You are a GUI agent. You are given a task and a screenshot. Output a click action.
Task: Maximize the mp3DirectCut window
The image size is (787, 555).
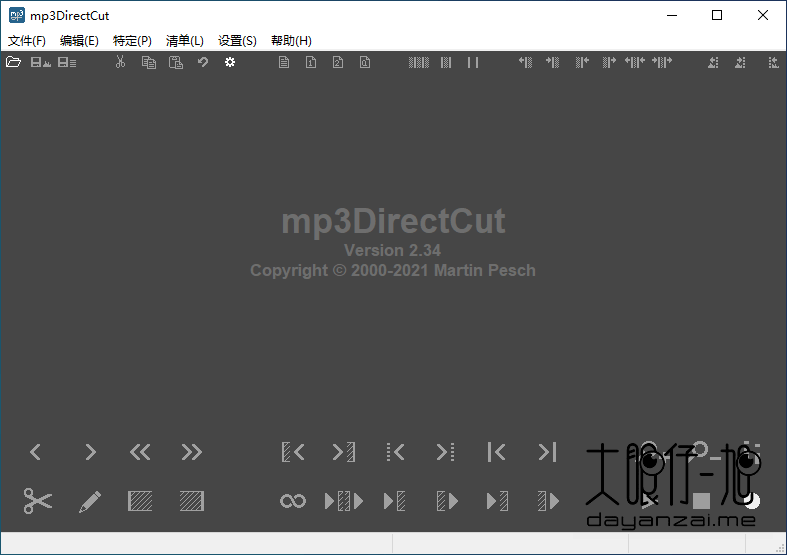click(717, 16)
